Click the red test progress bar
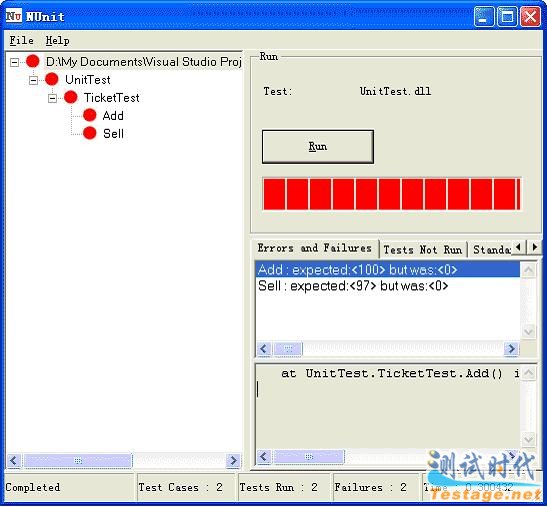The height and width of the screenshot is (507, 547). click(392, 194)
